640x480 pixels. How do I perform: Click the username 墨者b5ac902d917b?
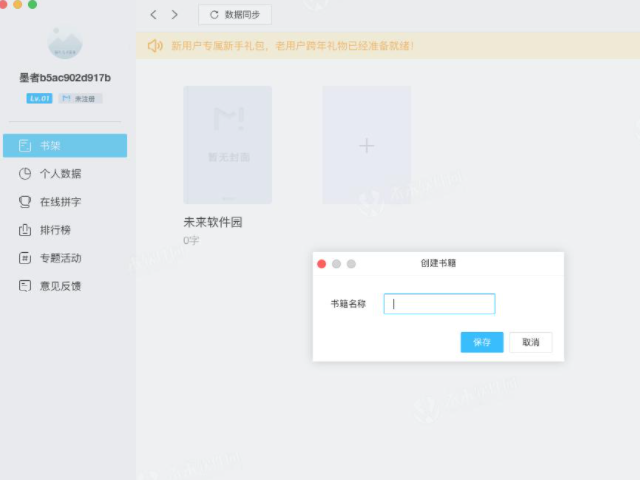pyautogui.click(x=65, y=78)
